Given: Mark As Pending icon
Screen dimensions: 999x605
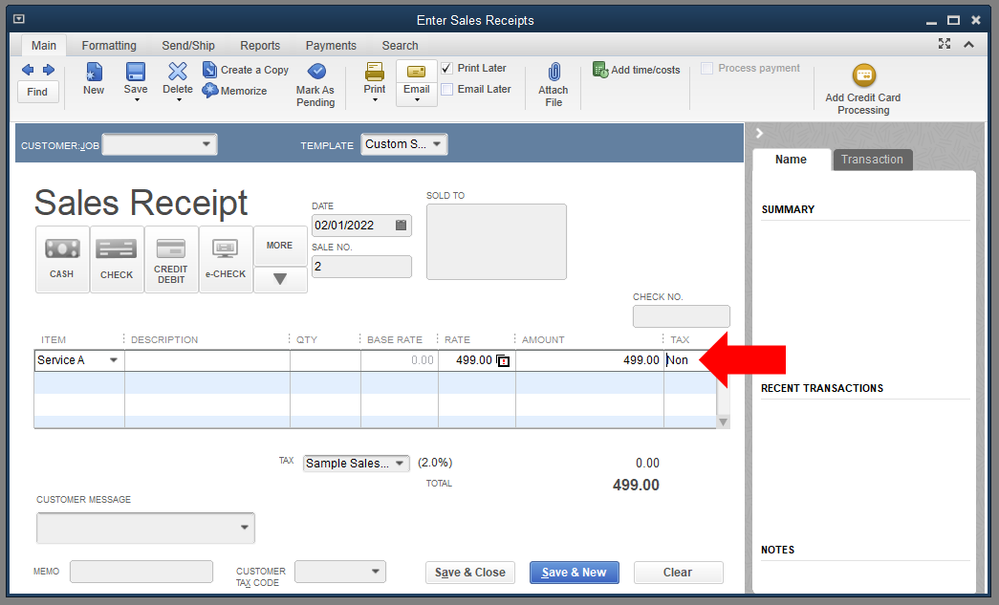Looking at the screenshot, I should 316,71.
